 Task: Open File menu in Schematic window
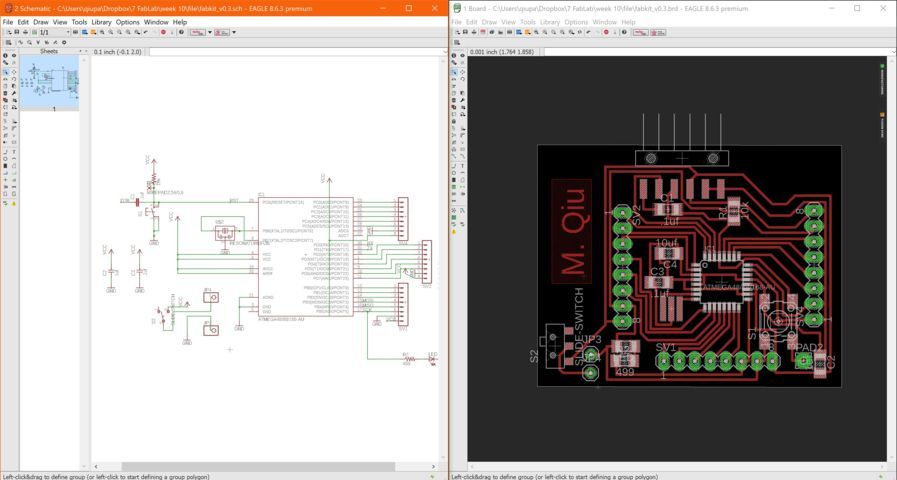7,22
